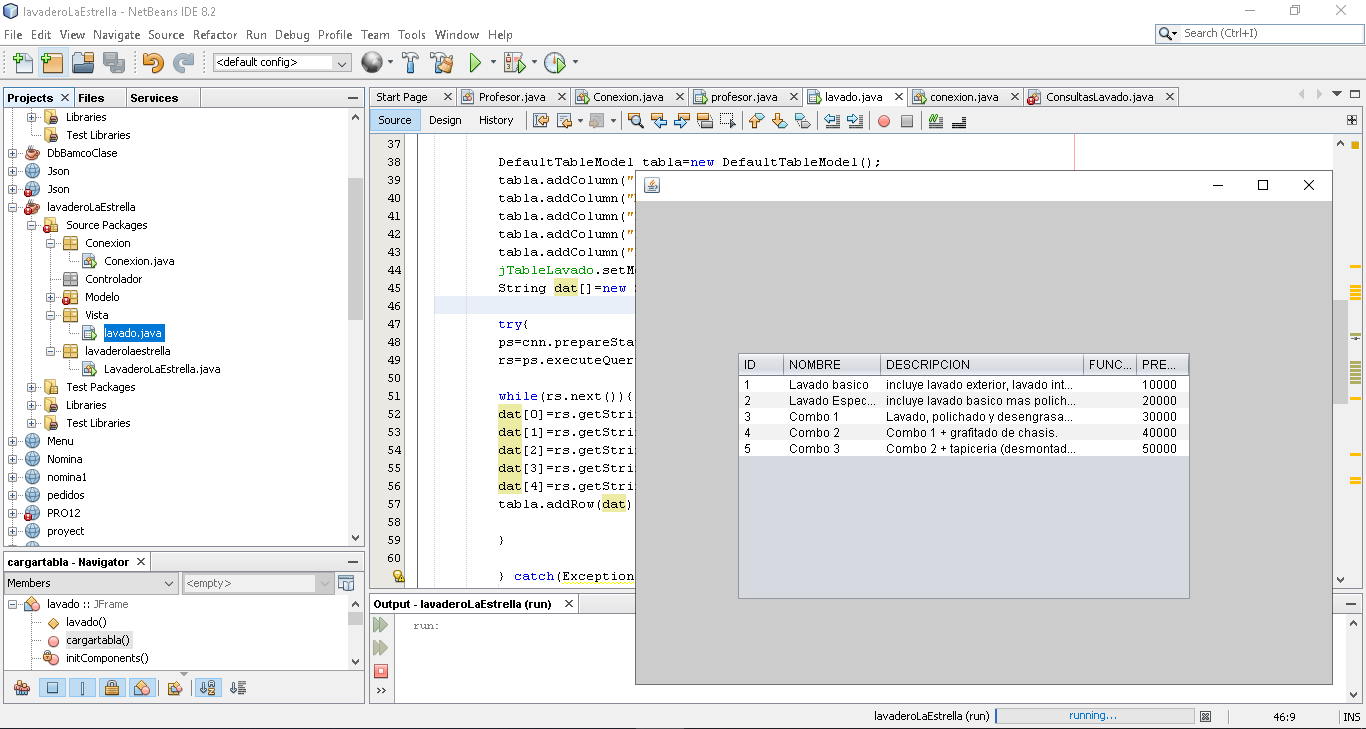The image size is (1366, 729).
Task: Expand the Modelo package node
Action: point(51,297)
